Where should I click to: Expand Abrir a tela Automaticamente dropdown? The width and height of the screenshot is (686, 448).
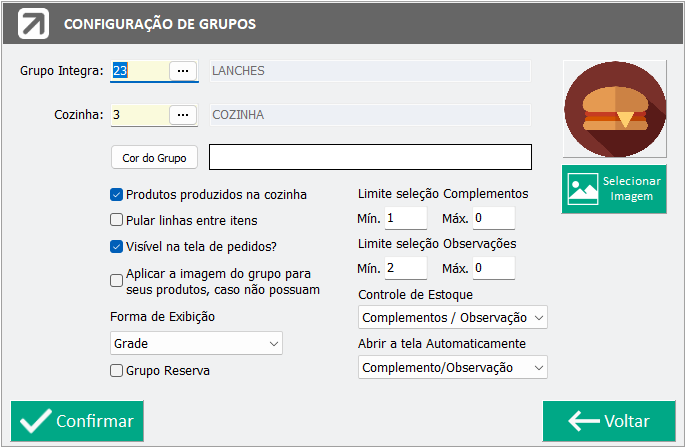coord(452,367)
